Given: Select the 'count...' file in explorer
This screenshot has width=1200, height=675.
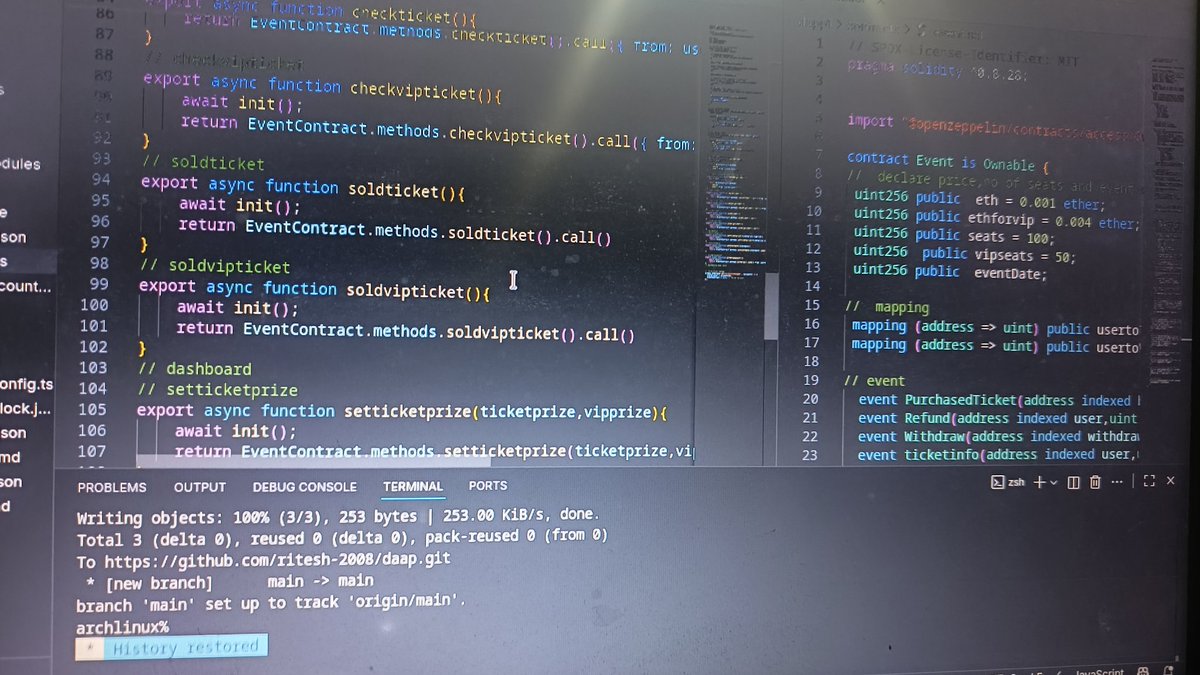Looking at the screenshot, I should (x=26, y=286).
